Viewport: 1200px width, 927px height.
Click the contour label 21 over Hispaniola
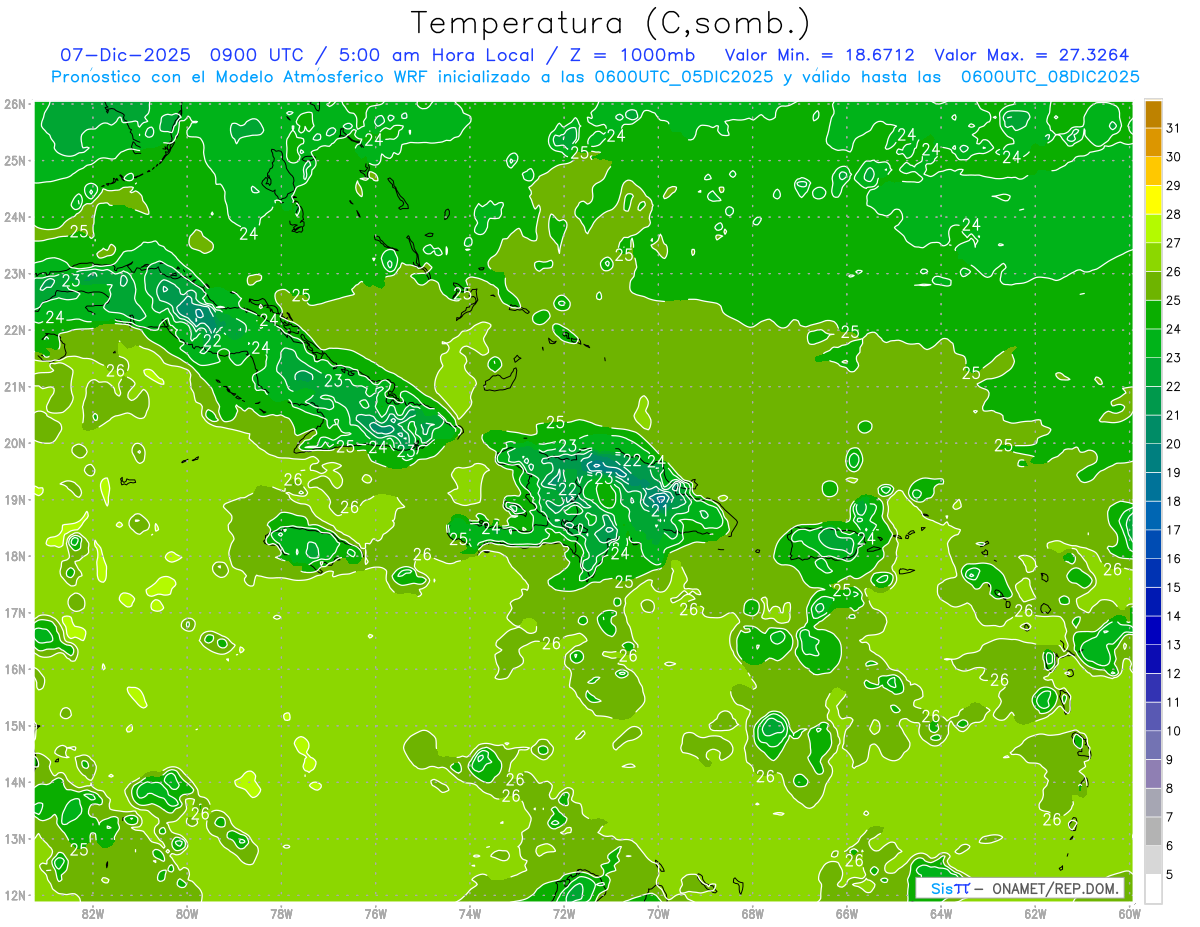pos(660,510)
